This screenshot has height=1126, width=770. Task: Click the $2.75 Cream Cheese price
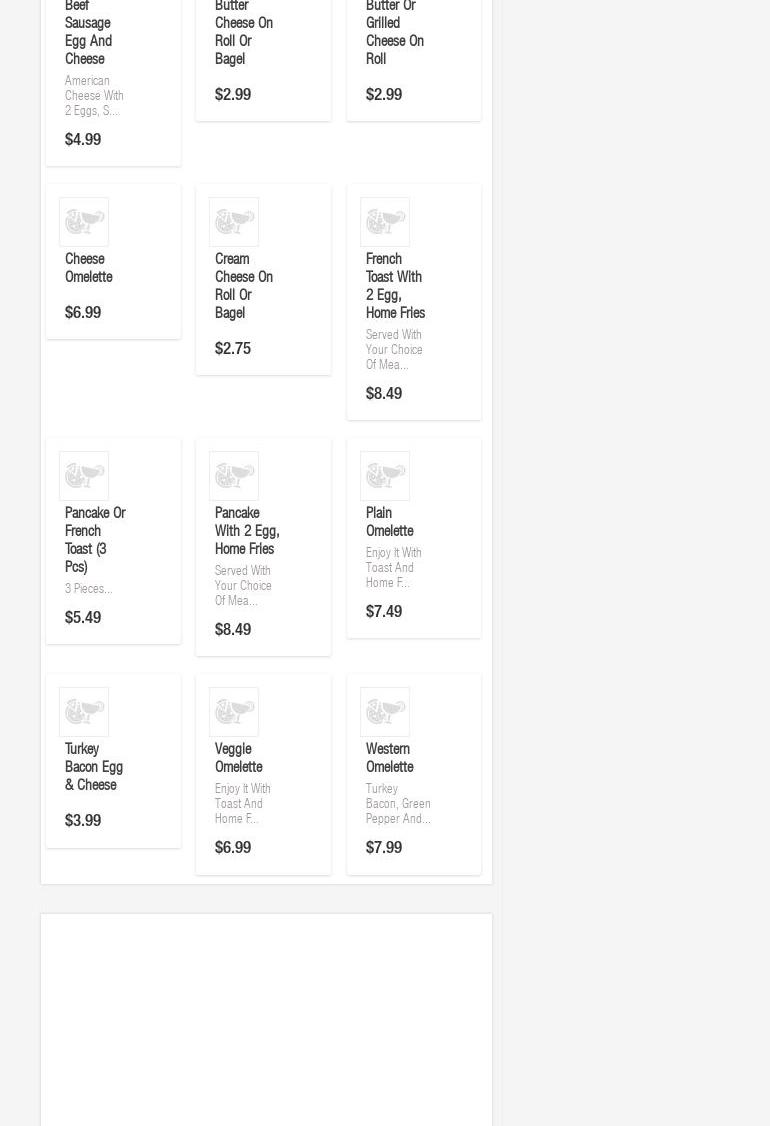[x=233, y=349]
